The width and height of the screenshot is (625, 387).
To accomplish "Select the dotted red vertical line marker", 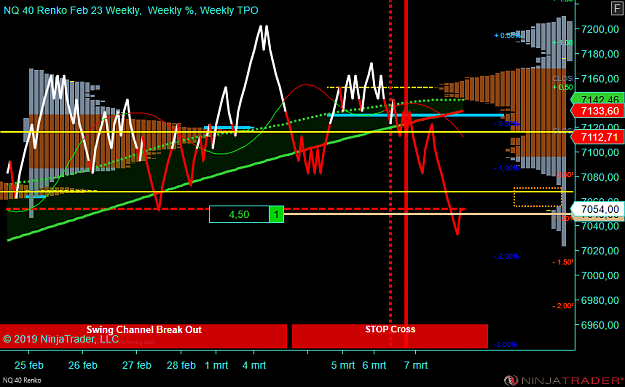I will tap(390, 174).
